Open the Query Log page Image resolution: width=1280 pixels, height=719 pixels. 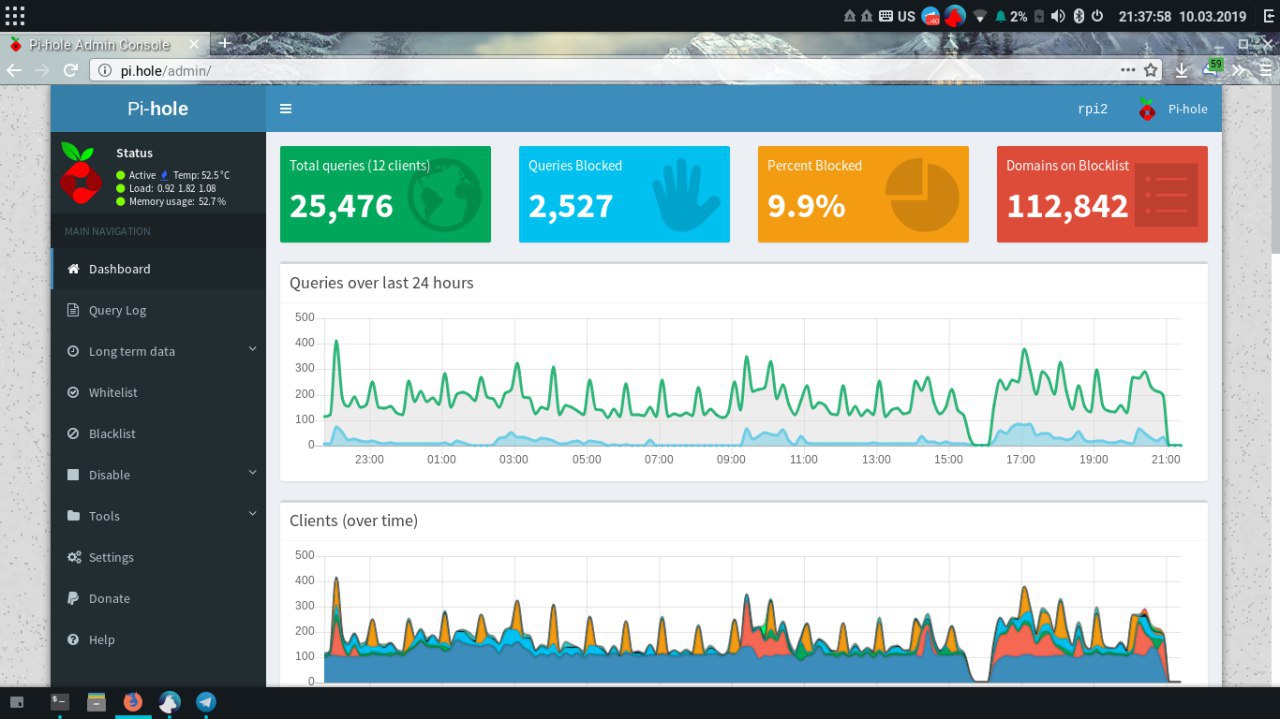[158, 310]
